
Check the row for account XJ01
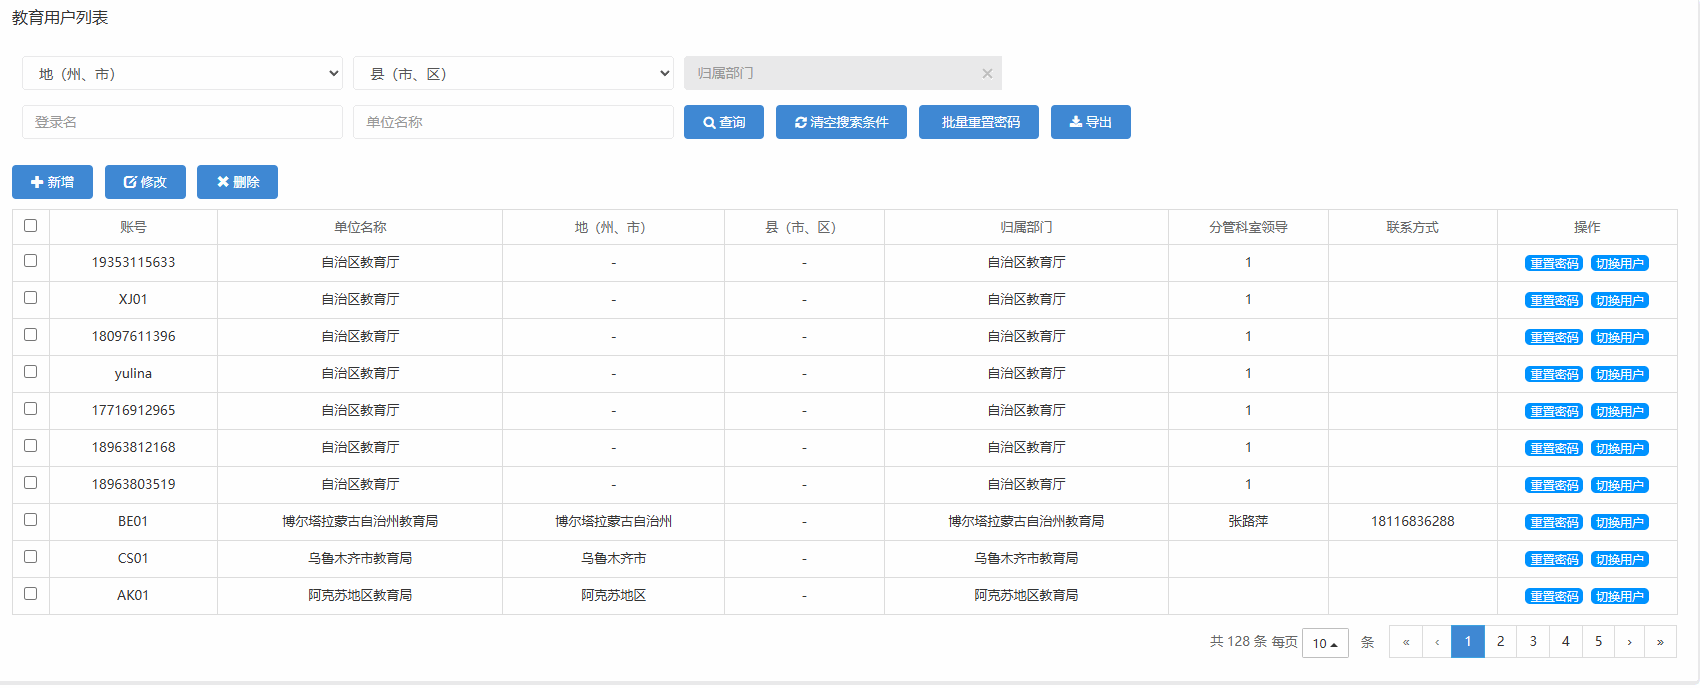click(30, 298)
